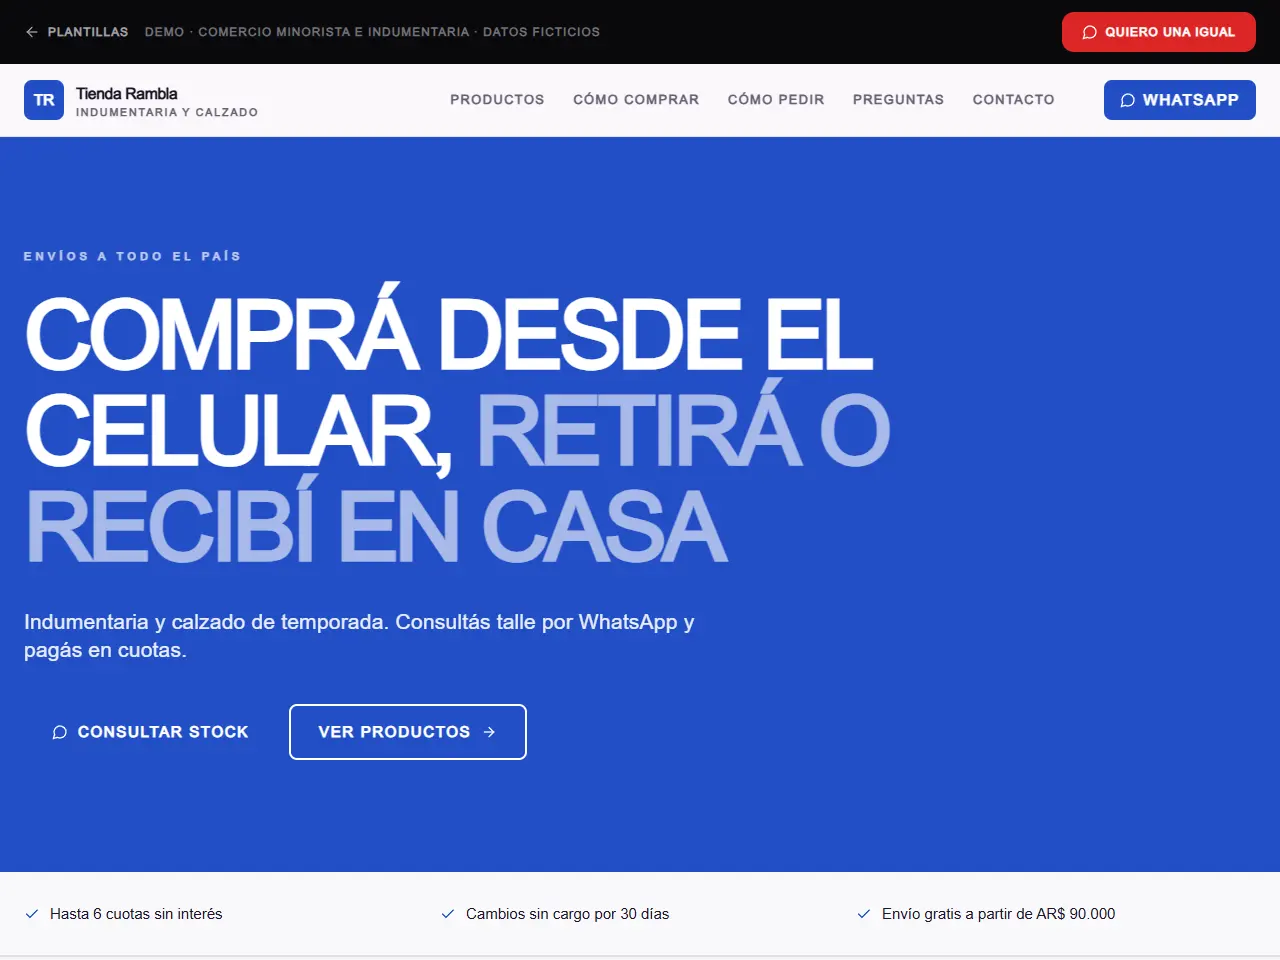1280x960 pixels.
Task: Click the back arrow beside Plantillas
Action: 32,32
